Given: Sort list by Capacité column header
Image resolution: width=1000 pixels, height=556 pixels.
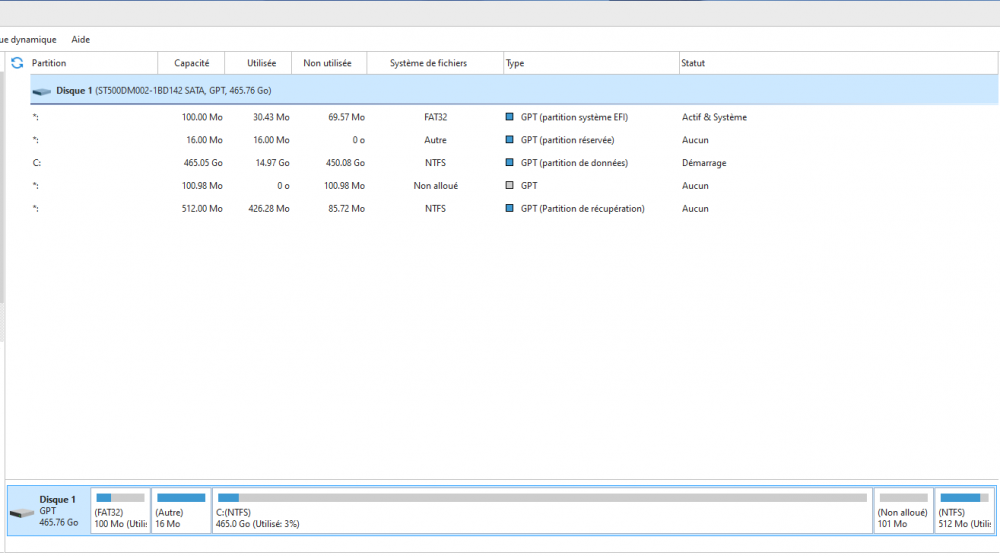Looking at the screenshot, I should coord(191,63).
